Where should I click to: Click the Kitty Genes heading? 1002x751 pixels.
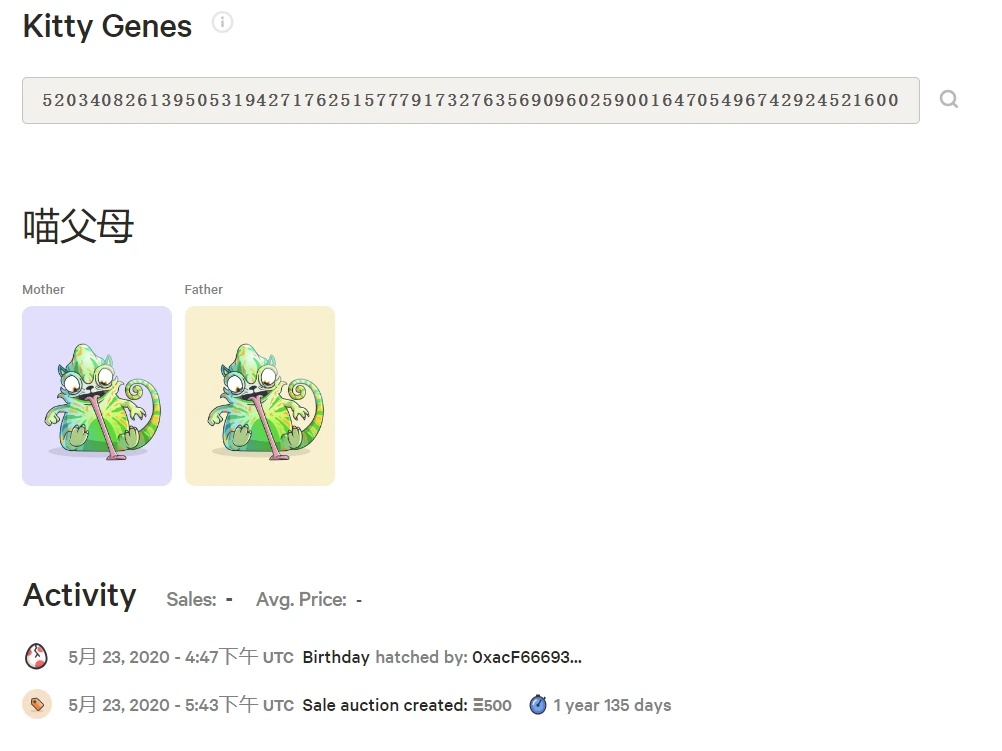coord(107,26)
